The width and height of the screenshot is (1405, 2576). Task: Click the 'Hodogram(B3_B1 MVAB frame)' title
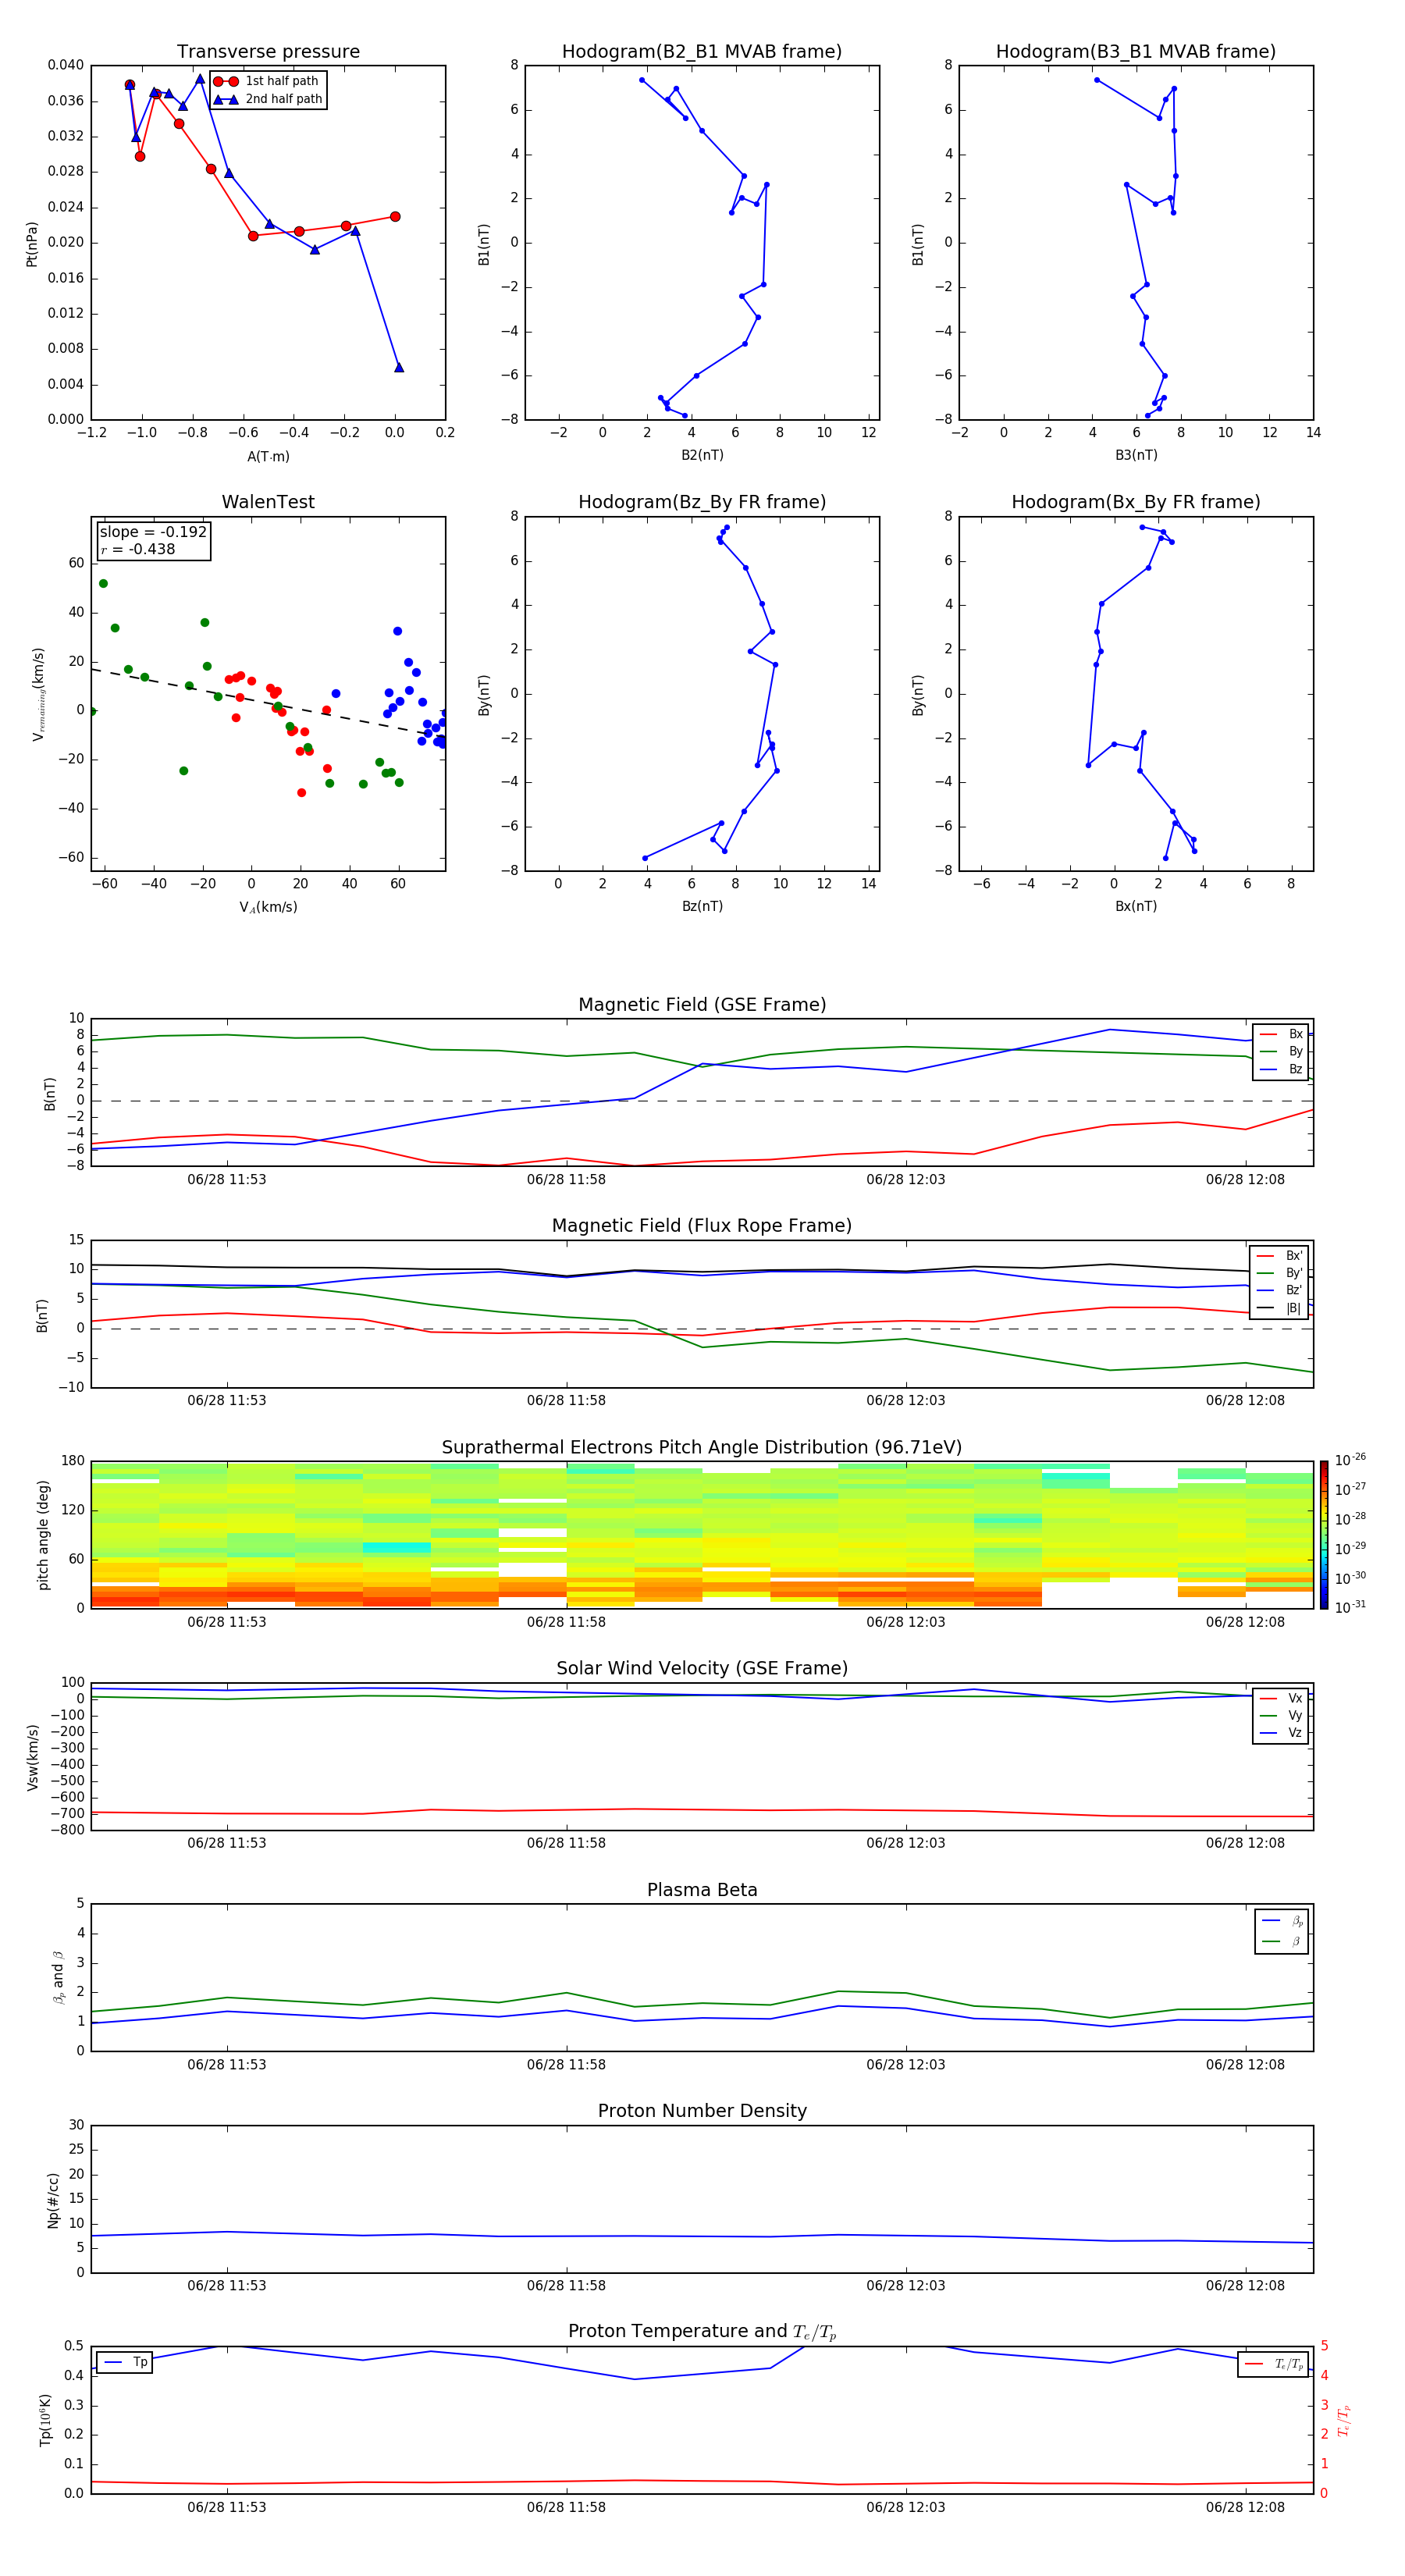click(x=1136, y=52)
